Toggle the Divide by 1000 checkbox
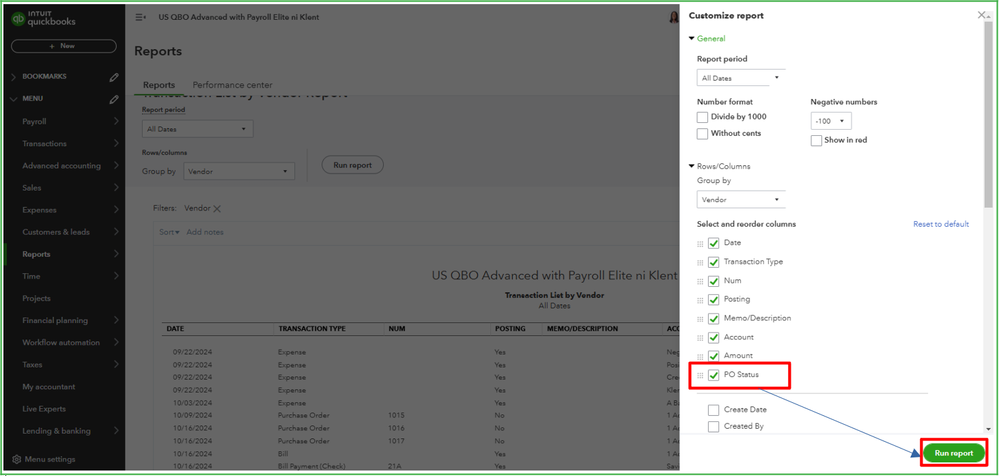The image size is (999, 476). [x=702, y=117]
